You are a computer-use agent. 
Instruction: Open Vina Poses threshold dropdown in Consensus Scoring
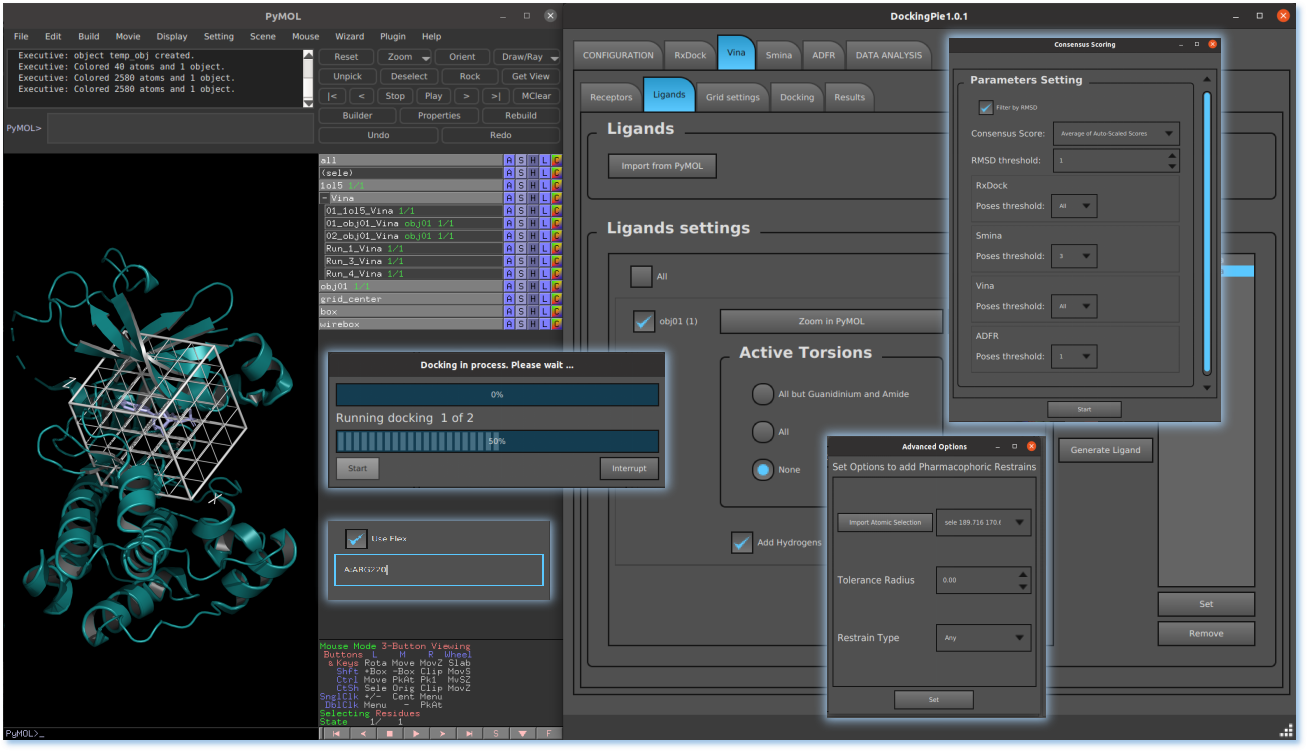[x=1075, y=306]
